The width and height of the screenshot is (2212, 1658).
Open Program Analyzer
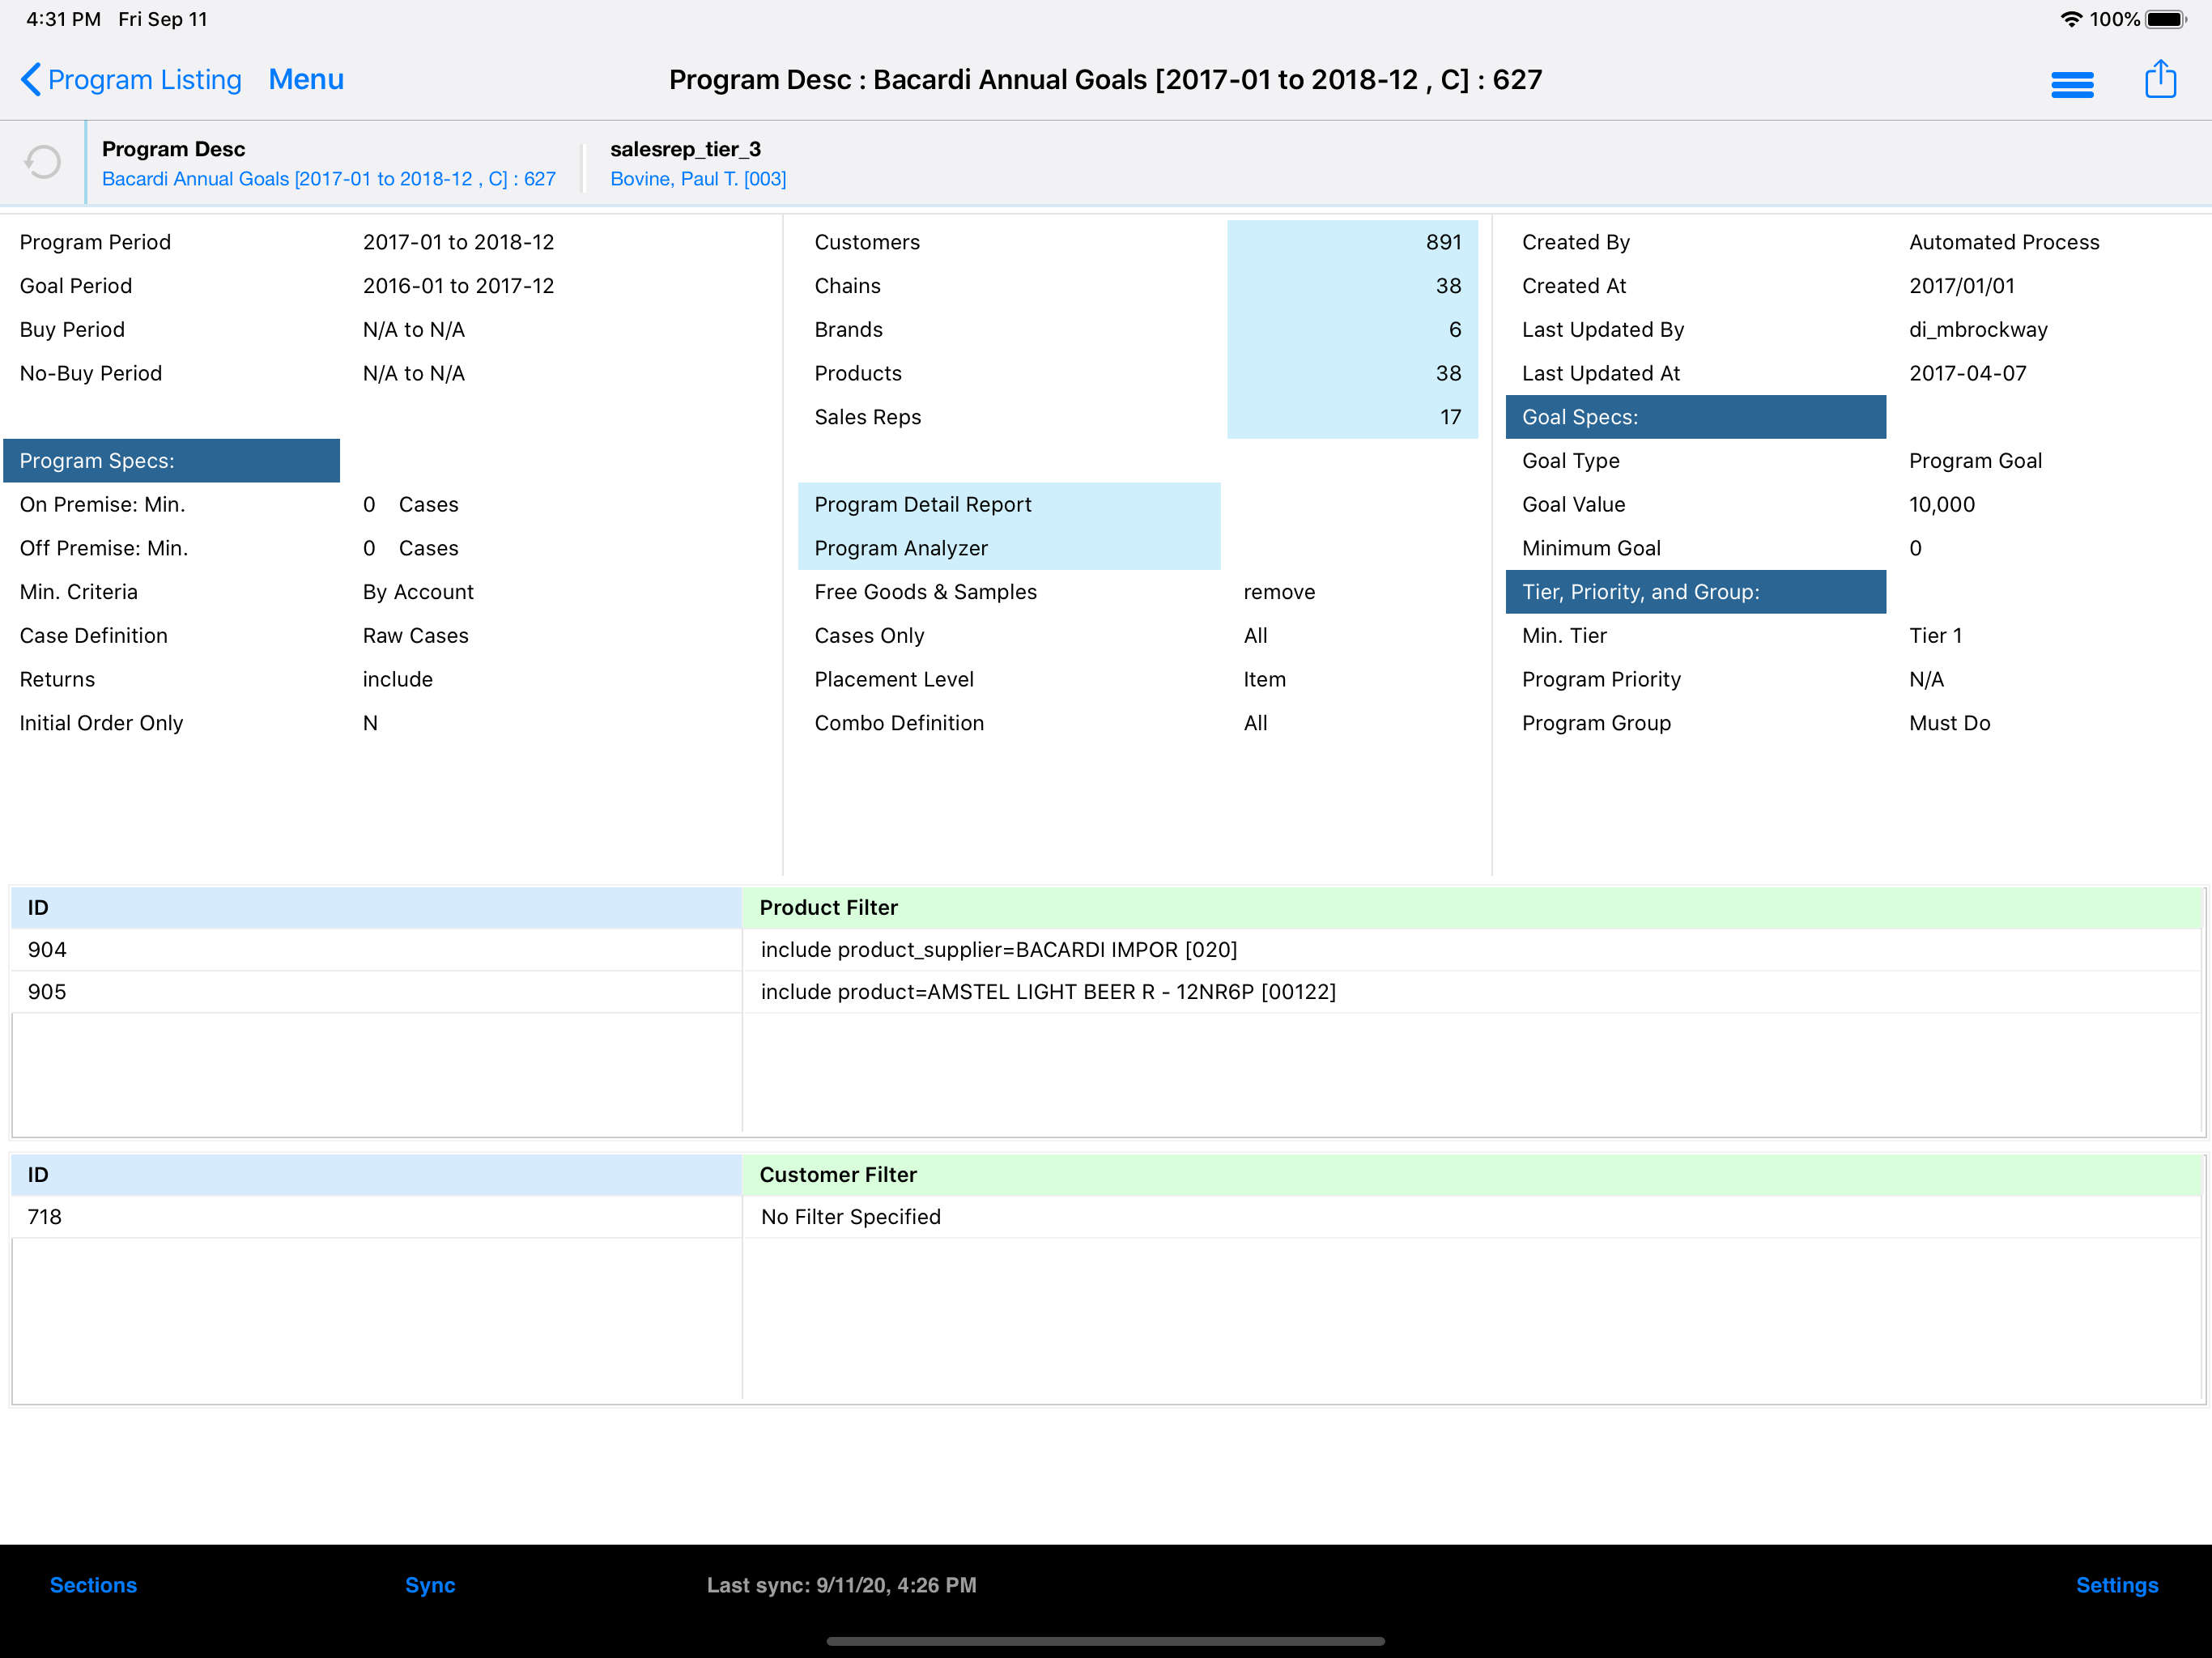coord(1009,548)
